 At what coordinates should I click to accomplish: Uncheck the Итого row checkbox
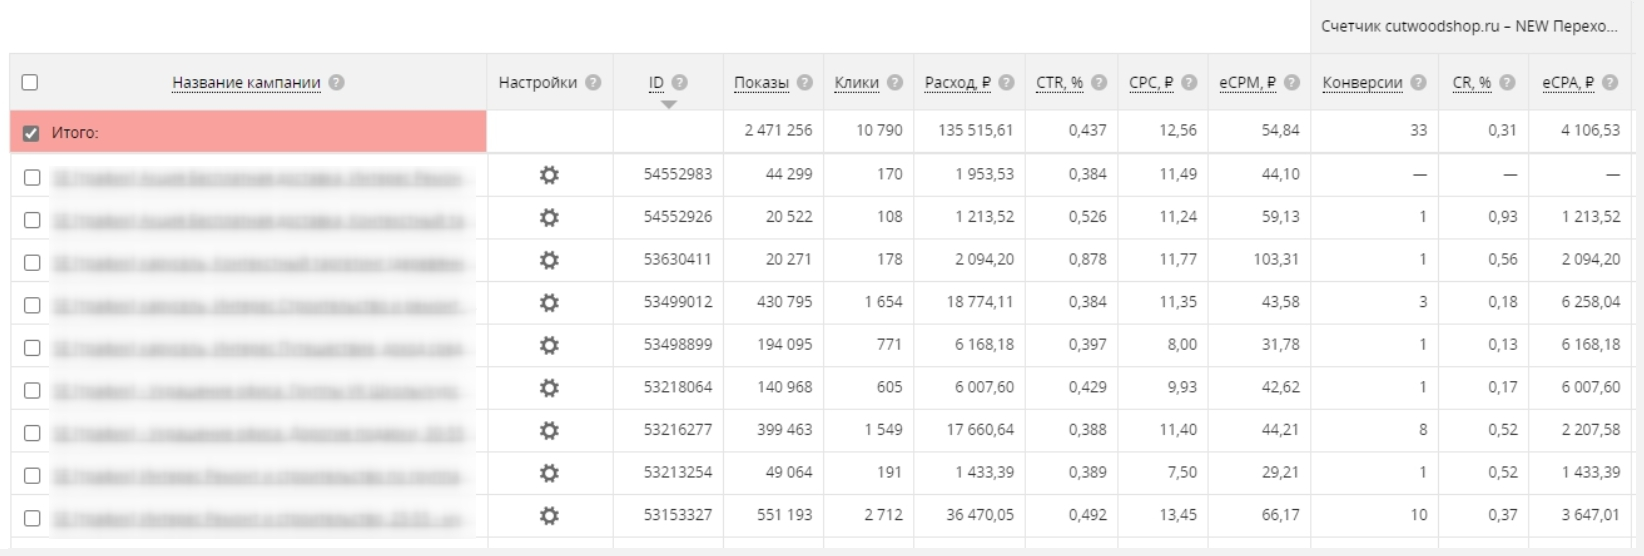tap(31, 133)
